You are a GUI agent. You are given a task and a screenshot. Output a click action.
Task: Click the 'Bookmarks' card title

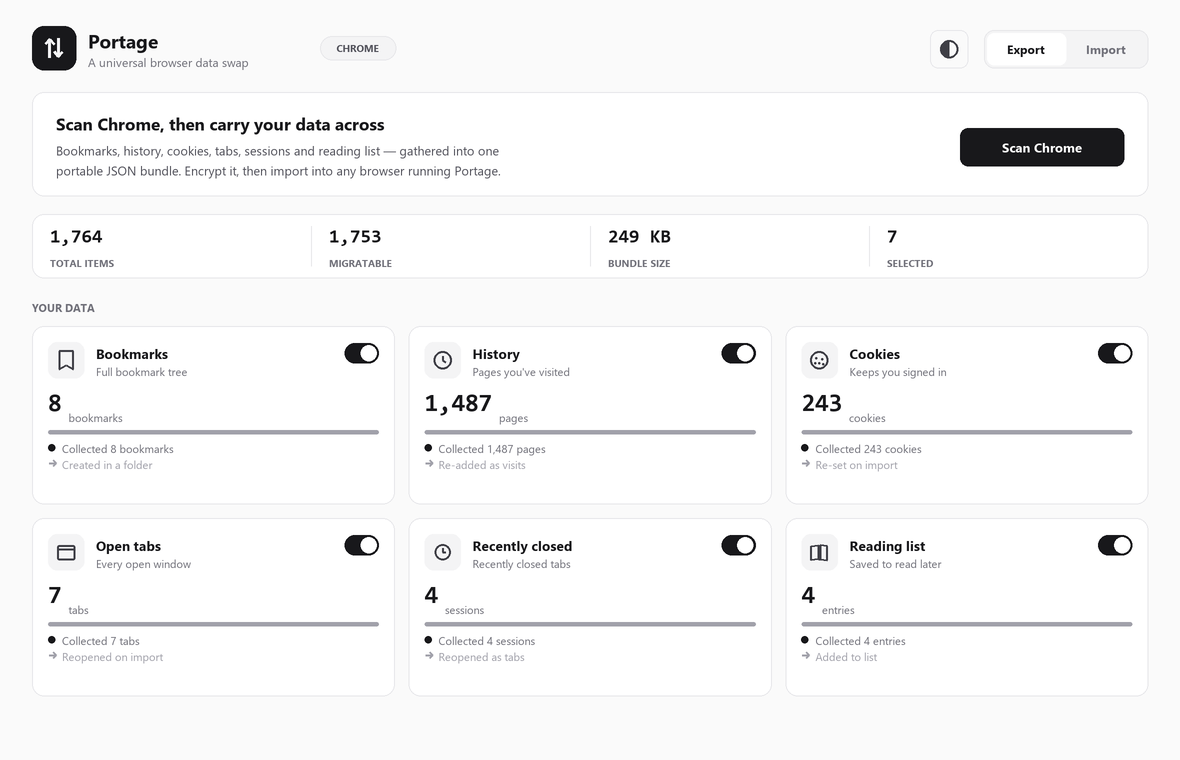pyautogui.click(x=132, y=354)
